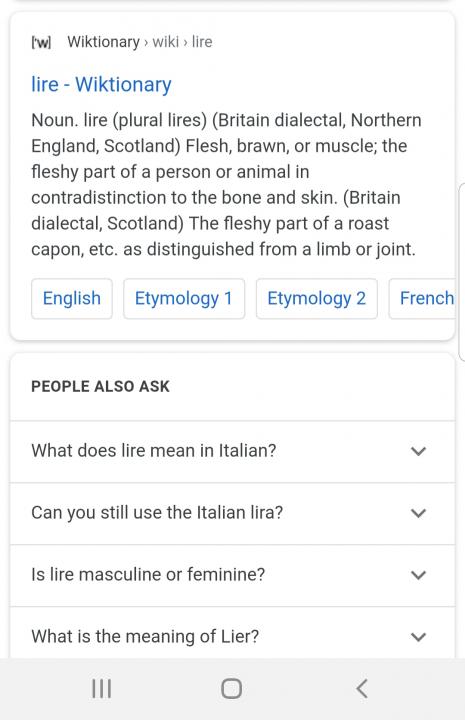
Task: Tap the 'Can you still use the Italian lira?' text
Action: tap(157, 512)
